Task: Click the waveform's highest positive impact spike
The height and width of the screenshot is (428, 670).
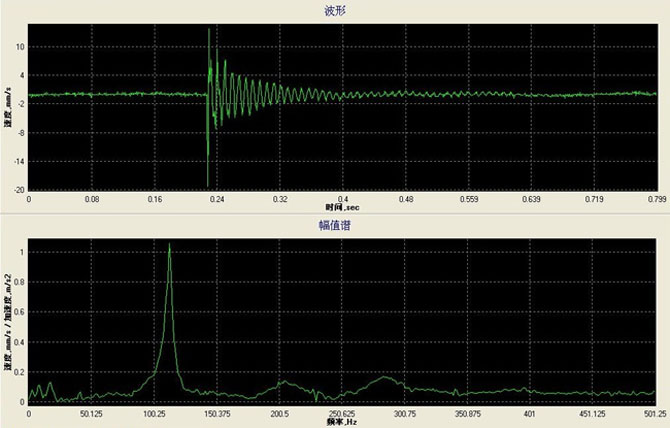Action: [209, 30]
